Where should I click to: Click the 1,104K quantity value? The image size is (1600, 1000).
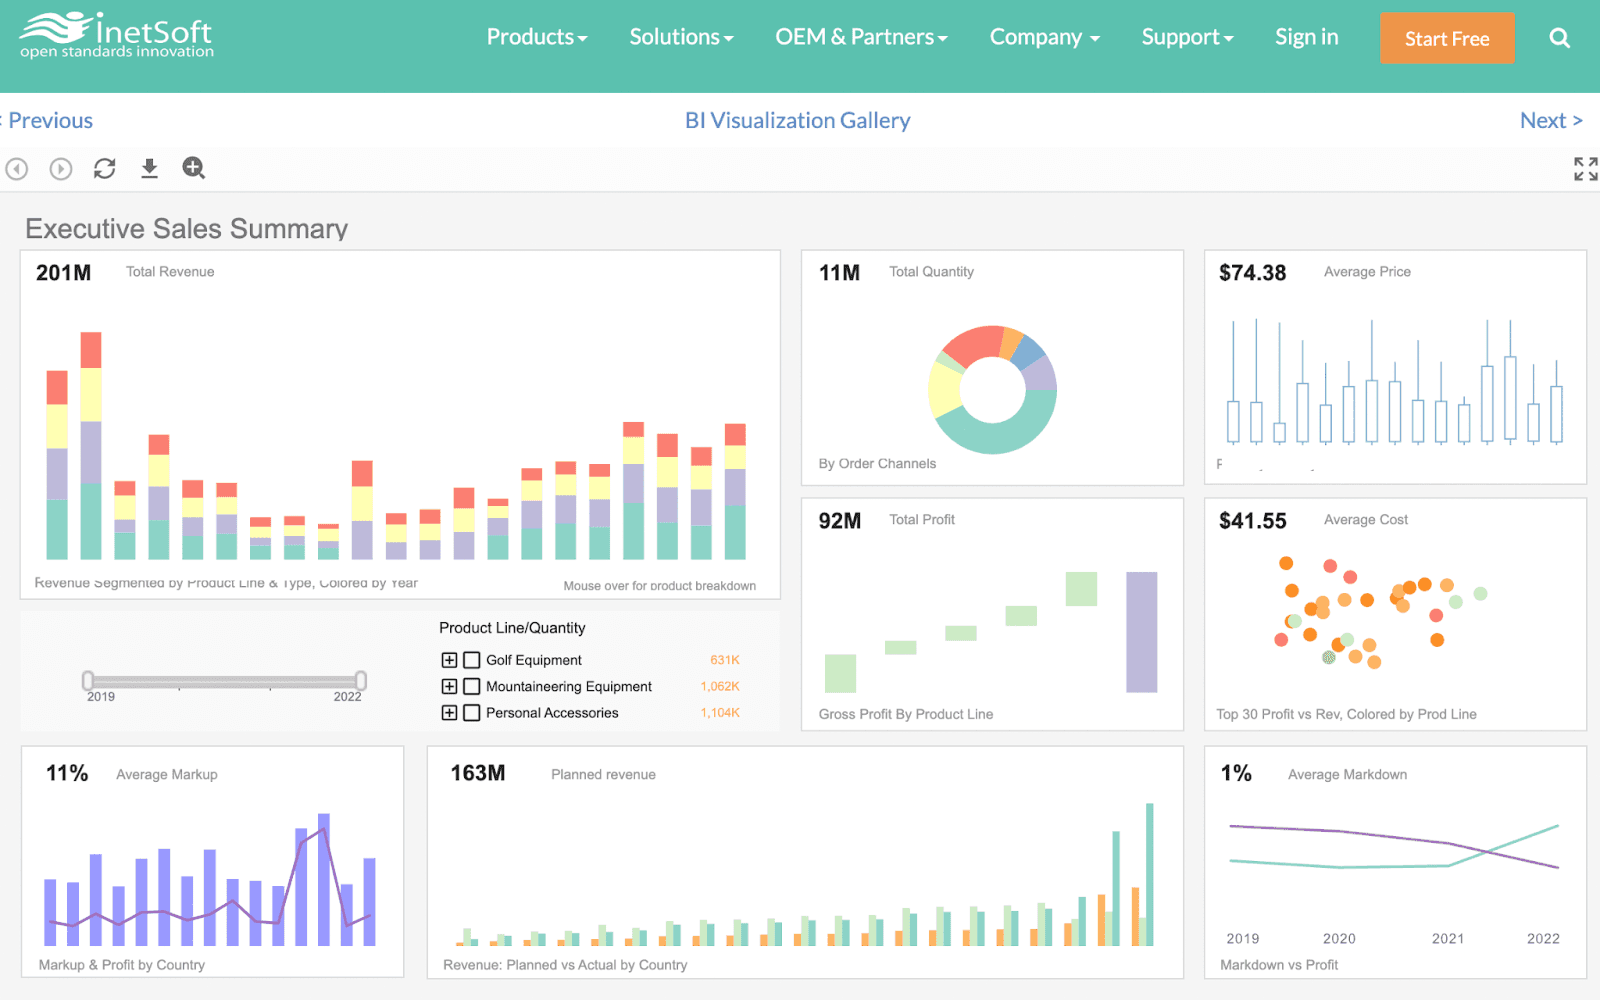click(x=720, y=713)
